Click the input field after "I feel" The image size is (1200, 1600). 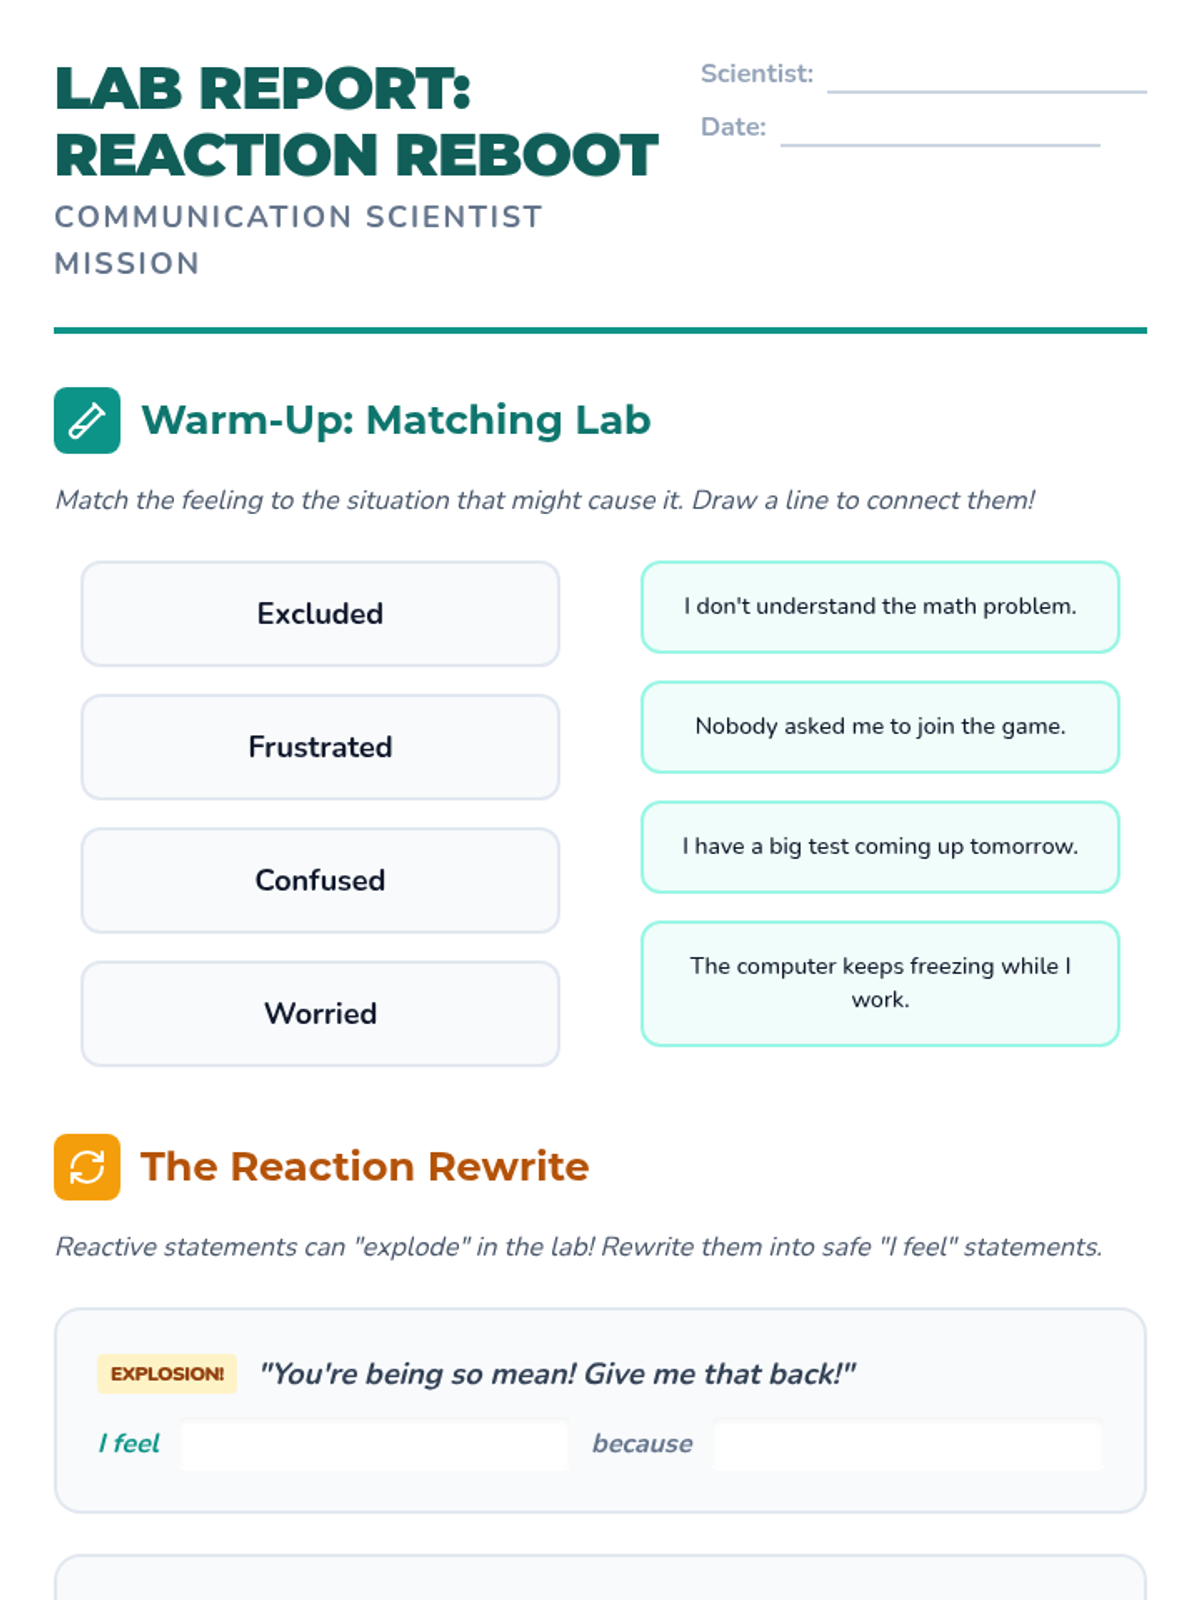[374, 1444]
